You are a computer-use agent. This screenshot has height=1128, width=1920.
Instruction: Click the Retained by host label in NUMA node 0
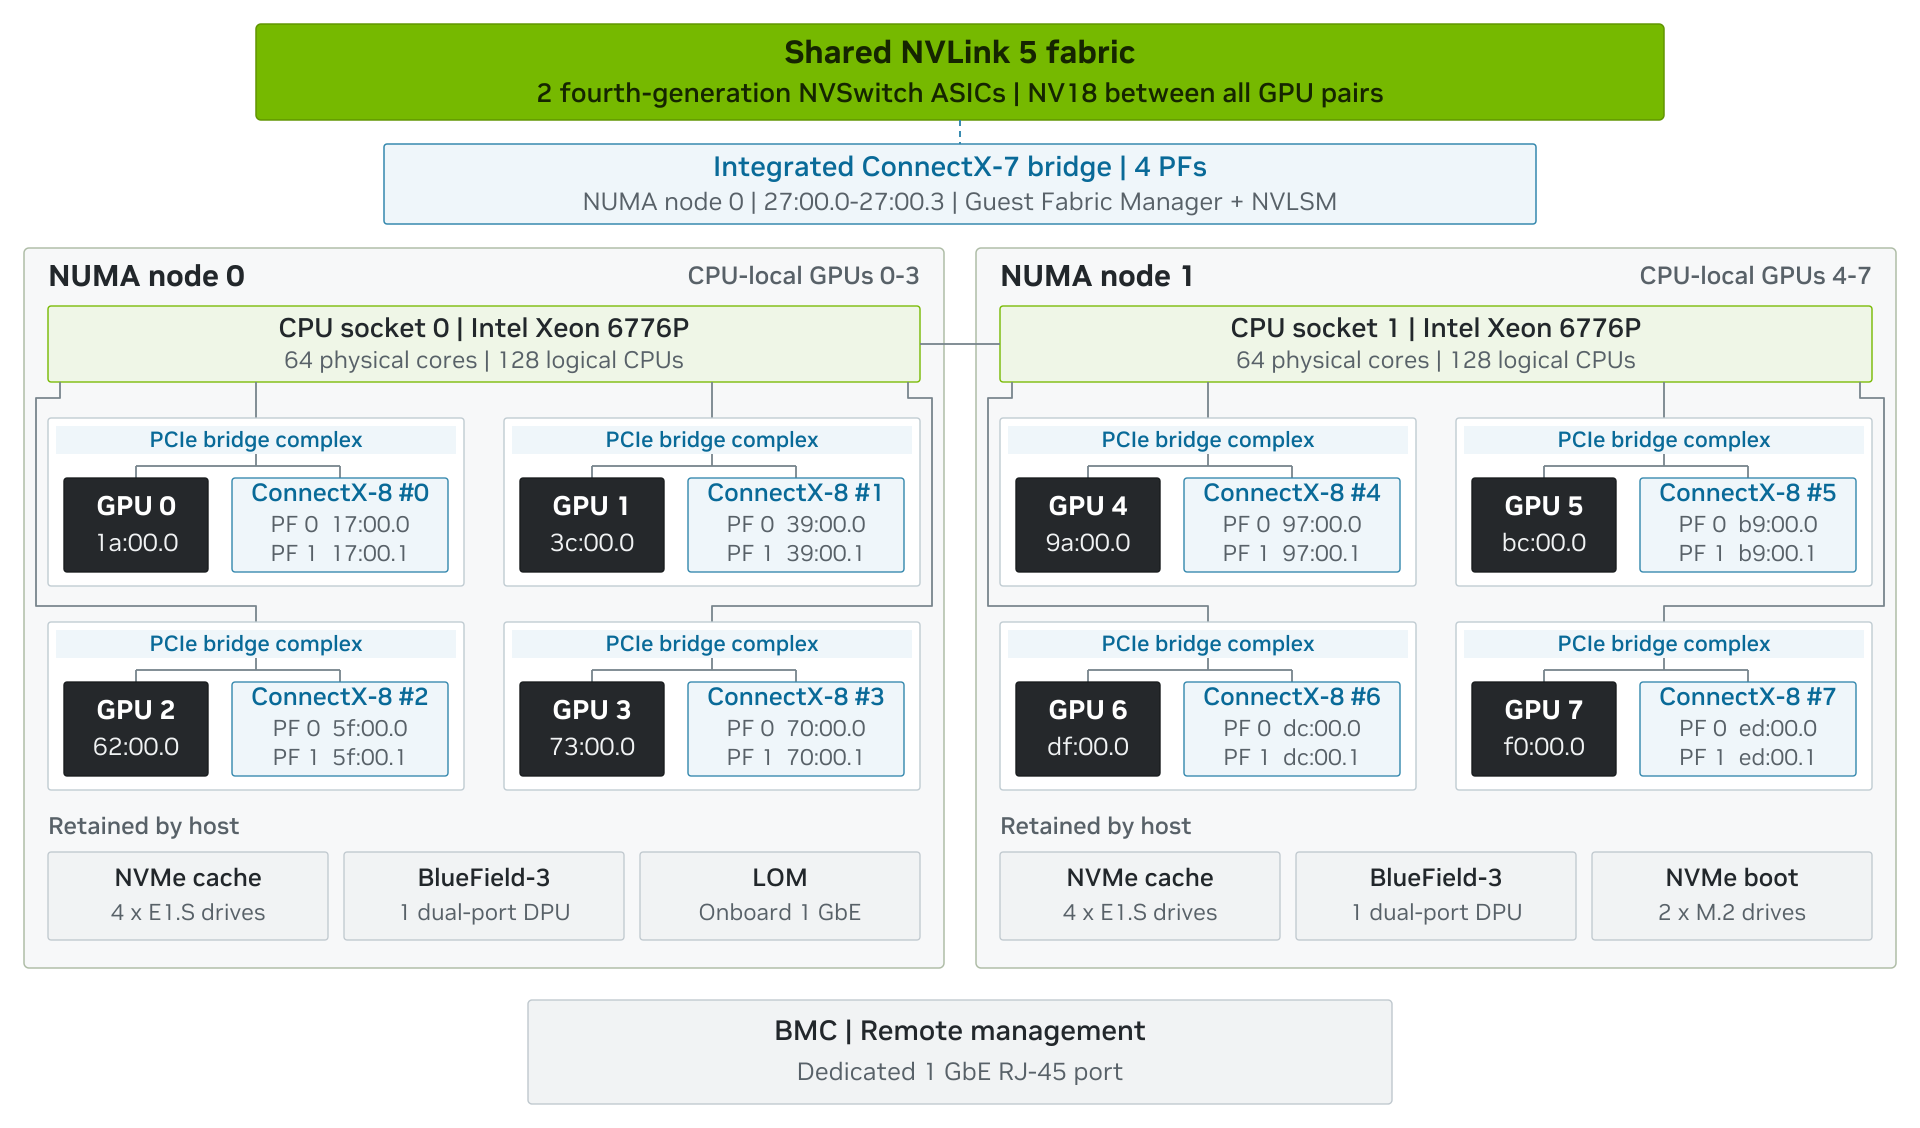144,826
